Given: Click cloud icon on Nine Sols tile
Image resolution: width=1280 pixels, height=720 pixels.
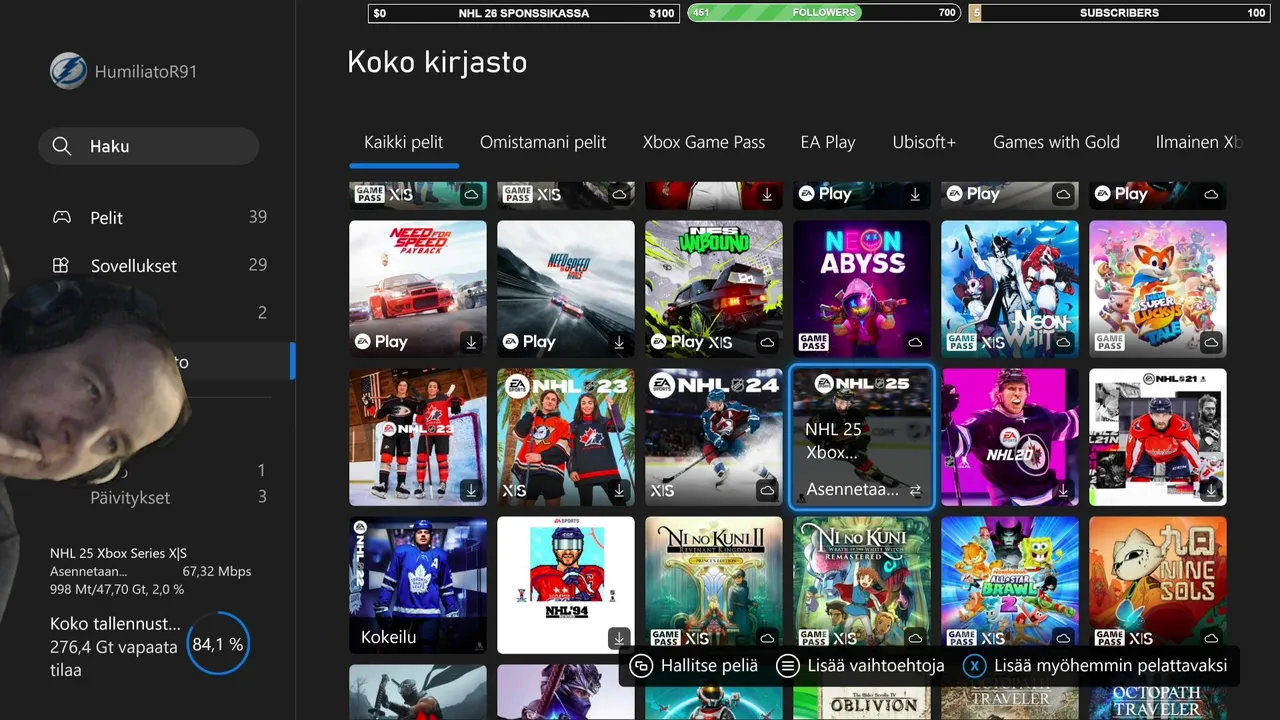Looking at the screenshot, I should (1211, 638).
